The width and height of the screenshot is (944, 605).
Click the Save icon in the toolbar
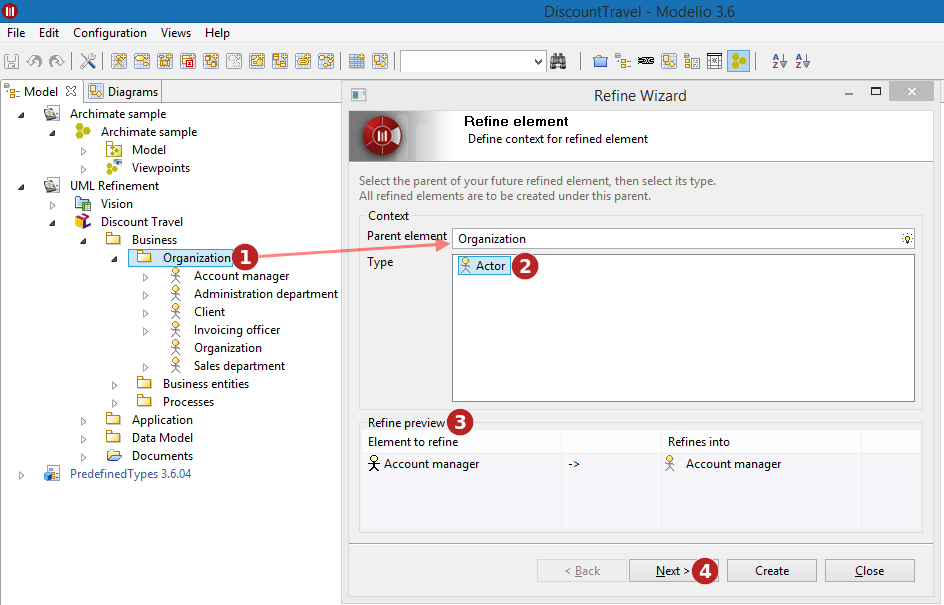click(x=11, y=61)
